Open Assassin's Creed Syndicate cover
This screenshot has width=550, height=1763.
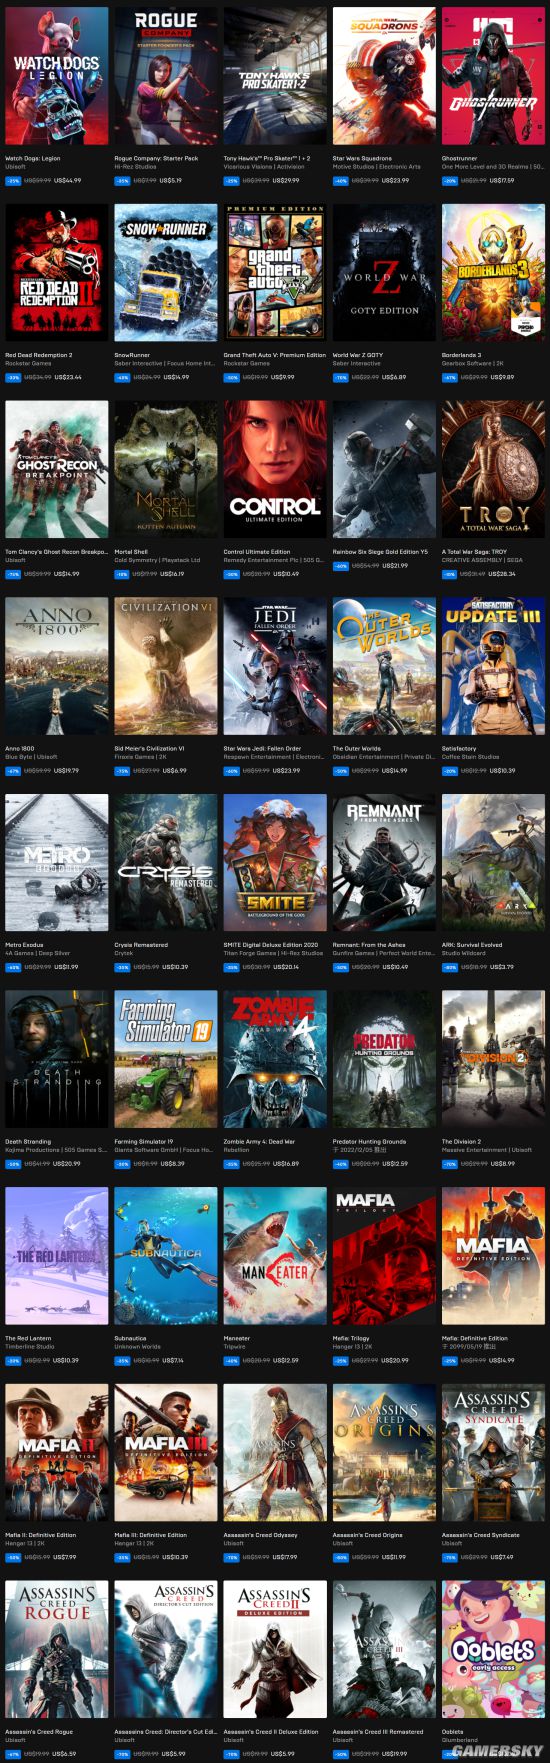[x=493, y=1453]
